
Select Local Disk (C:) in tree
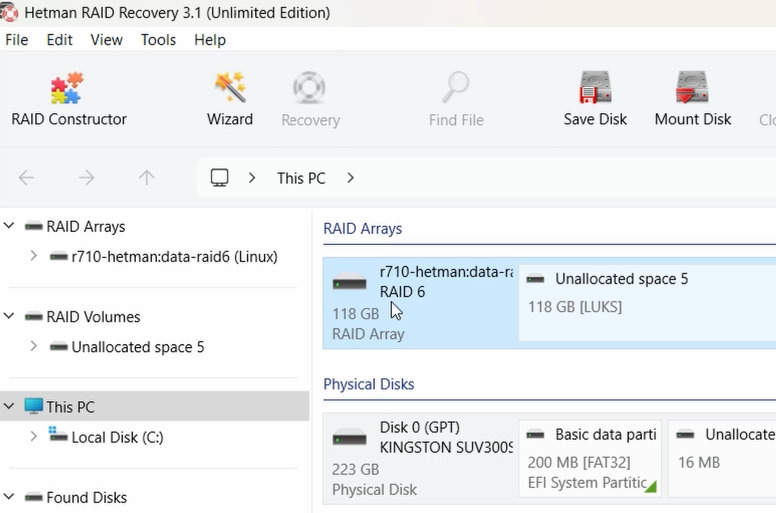pos(117,437)
